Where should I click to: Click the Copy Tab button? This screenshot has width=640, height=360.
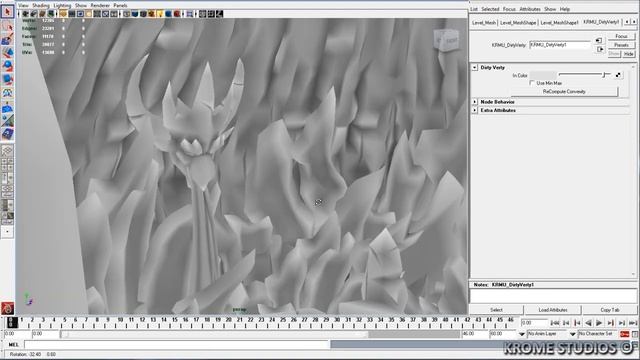(610, 310)
